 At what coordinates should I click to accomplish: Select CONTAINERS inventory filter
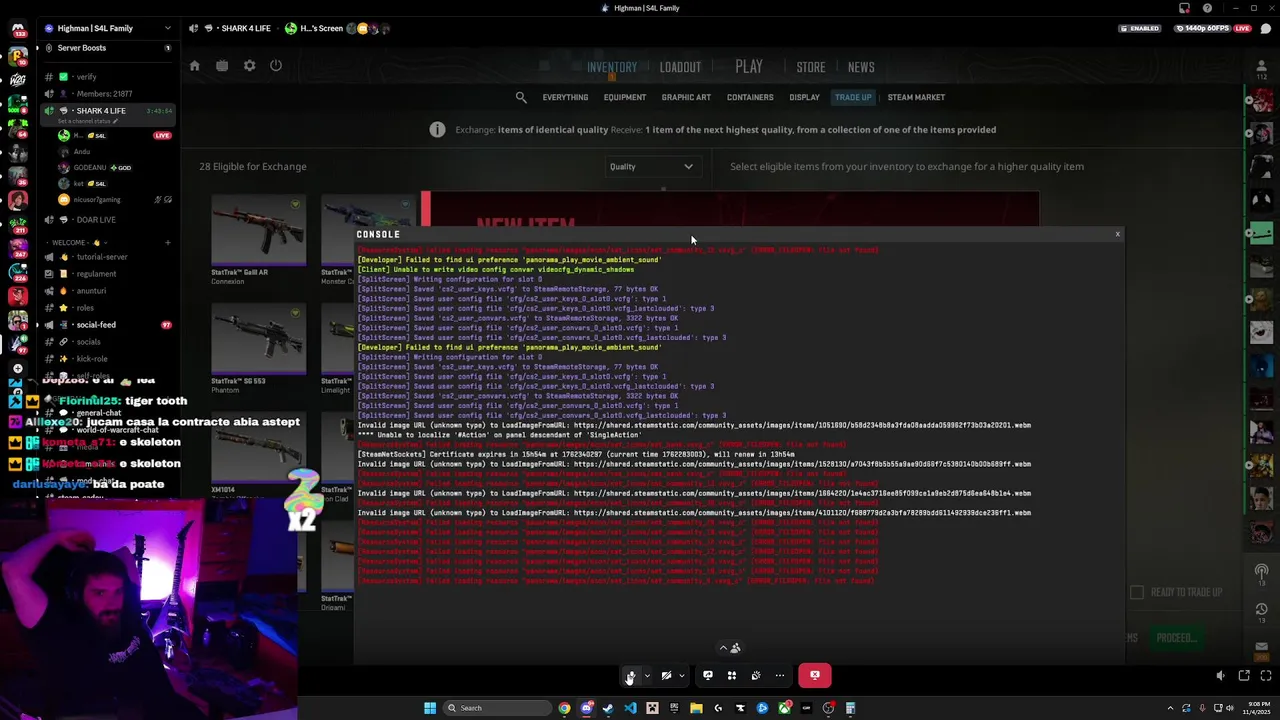tap(750, 97)
